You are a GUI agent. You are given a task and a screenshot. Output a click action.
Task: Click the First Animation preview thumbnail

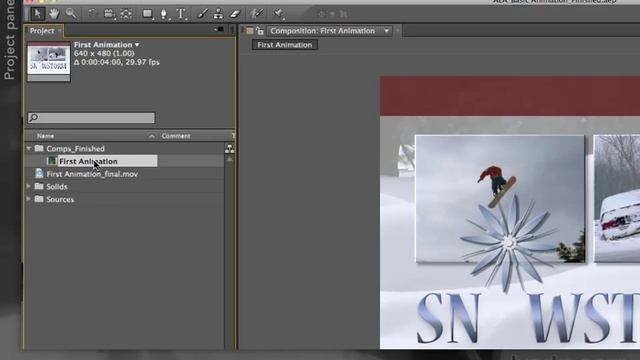(49, 61)
